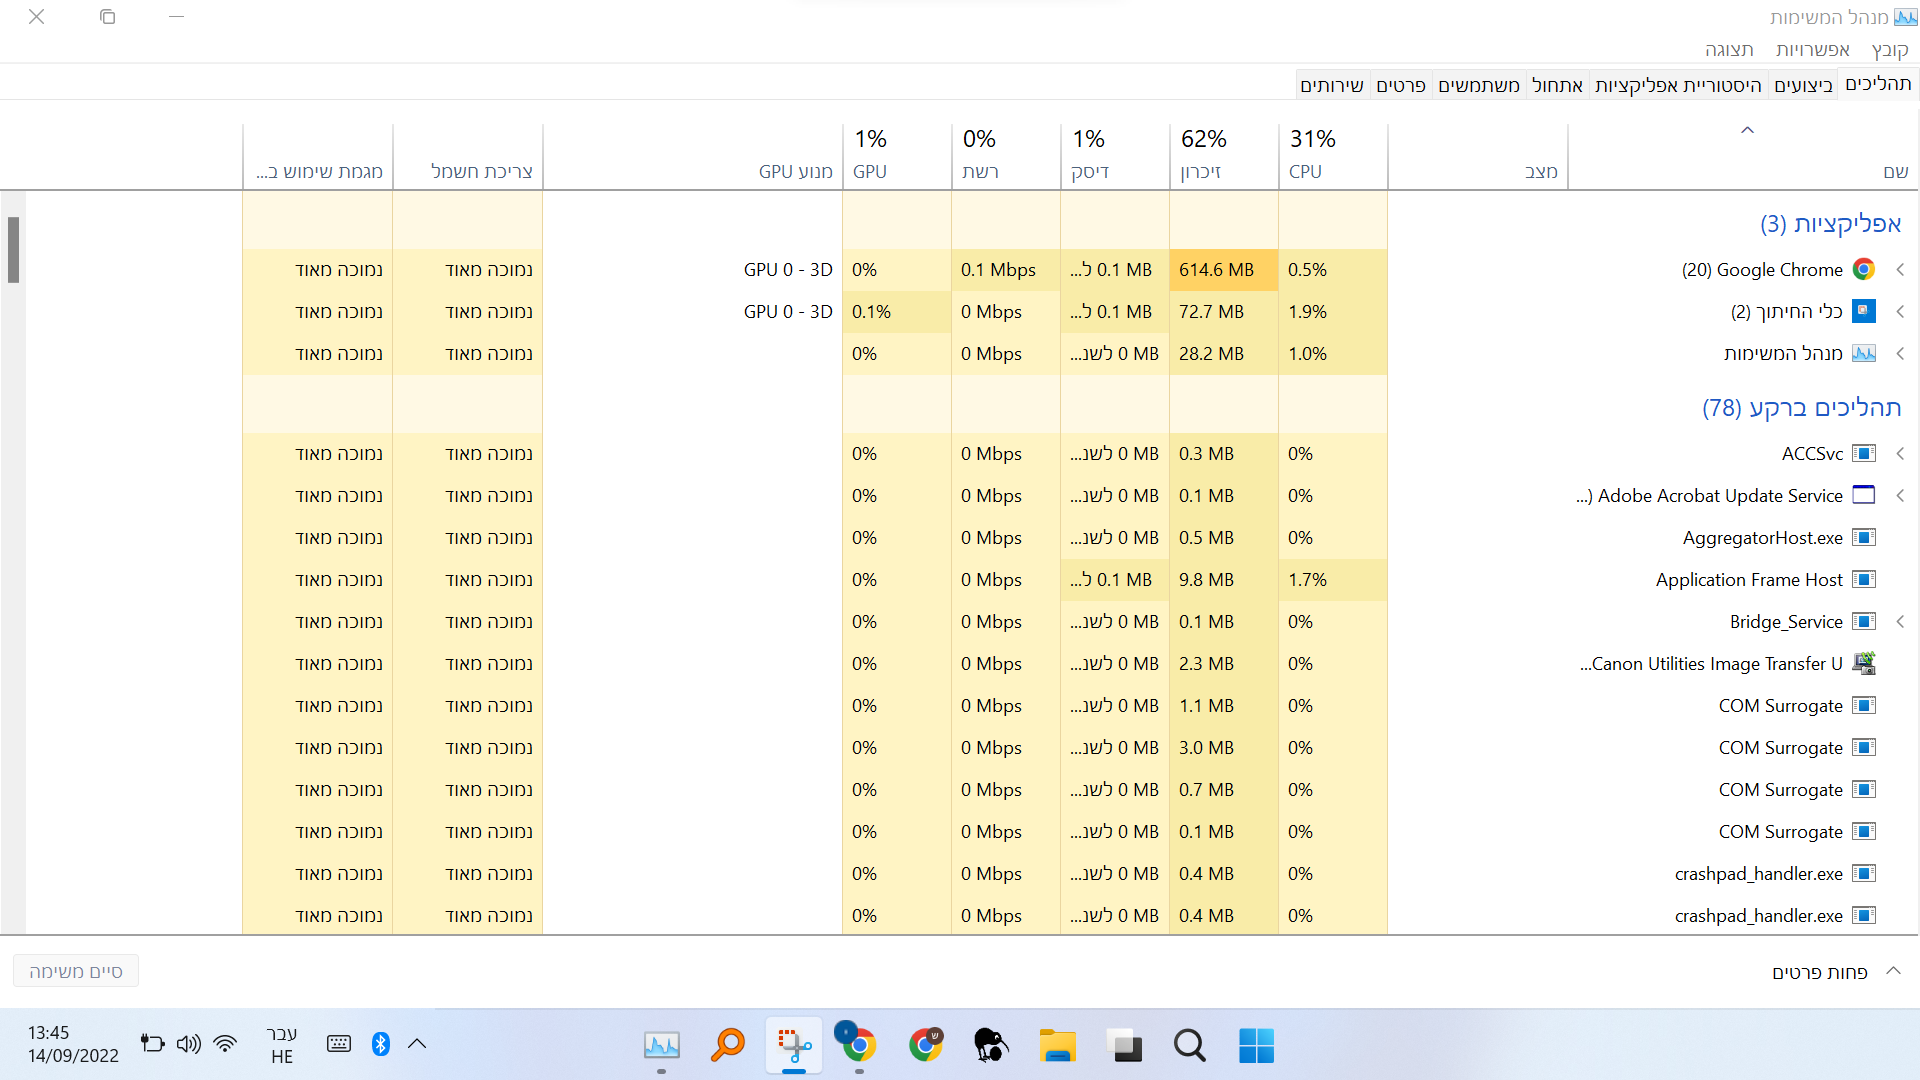
Task: Show hidden tray icons chevron
Action: pyautogui.click(x=417, y=1044)
